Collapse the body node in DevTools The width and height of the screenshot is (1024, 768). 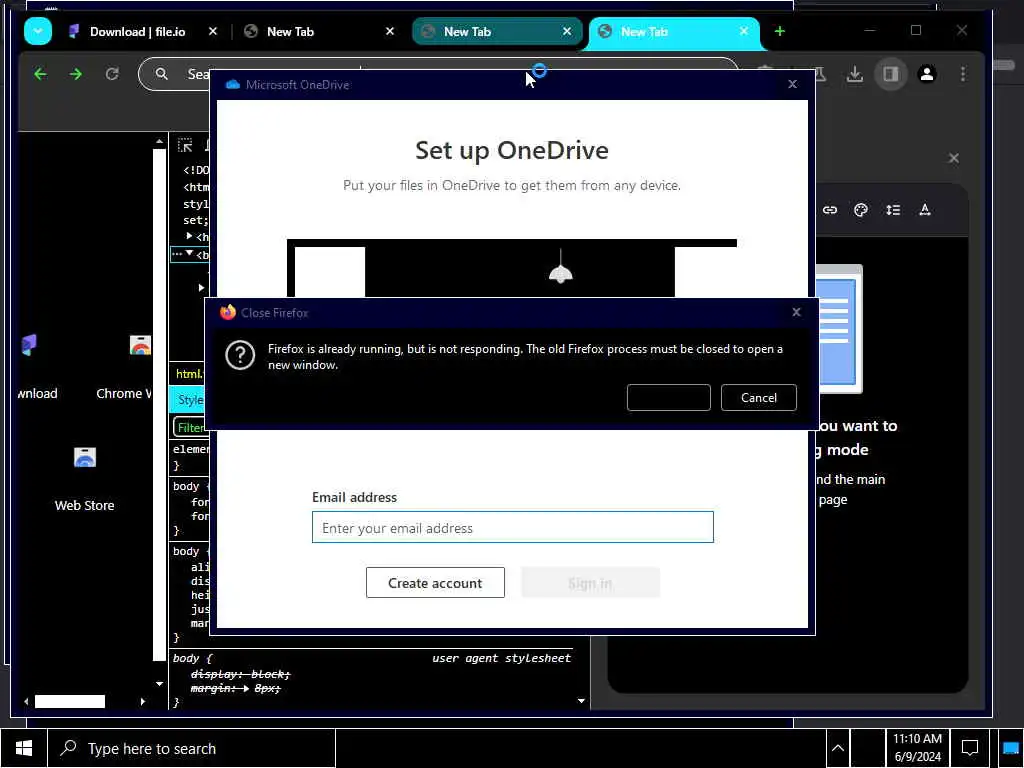(189, 253)
